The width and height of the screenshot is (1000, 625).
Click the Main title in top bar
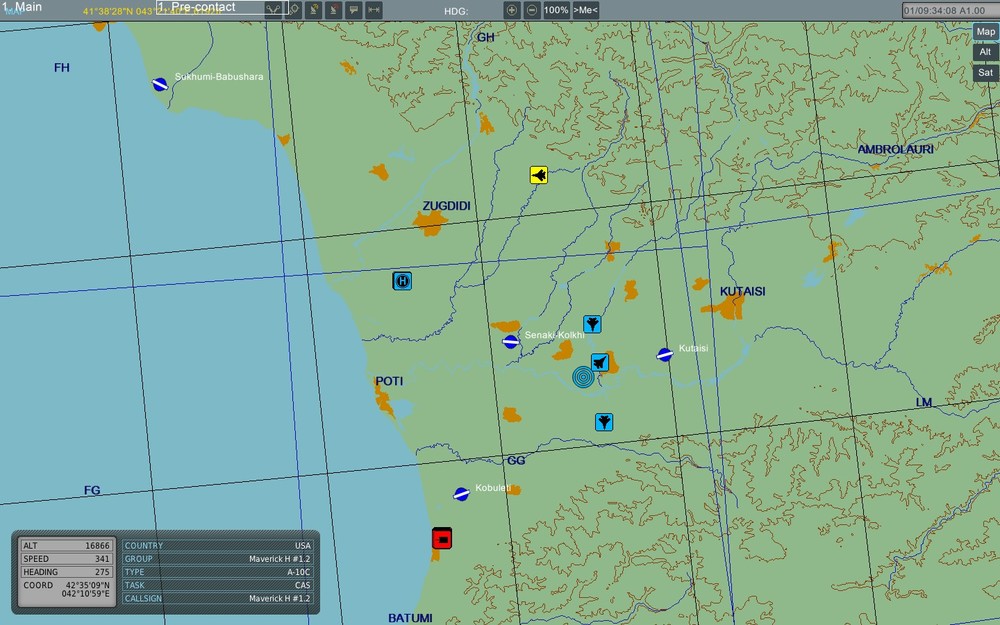click(x=22, y=7)
